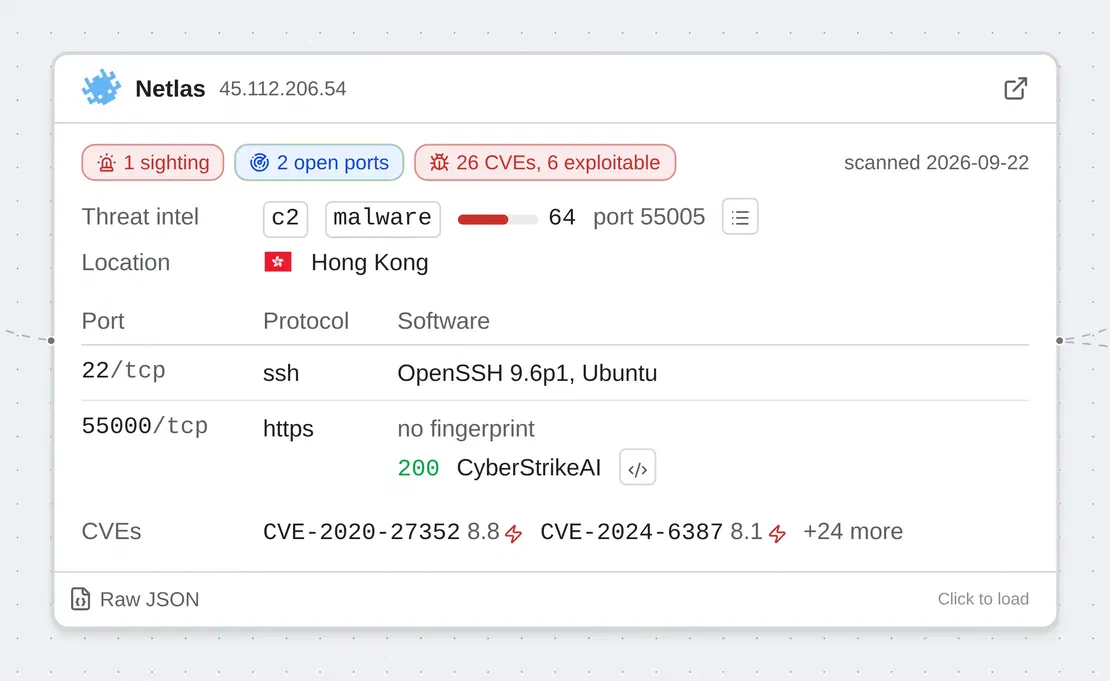Click the Port column header
Image resolution: width=1110 pixels, height=681 pixels.
coord(103,321)
